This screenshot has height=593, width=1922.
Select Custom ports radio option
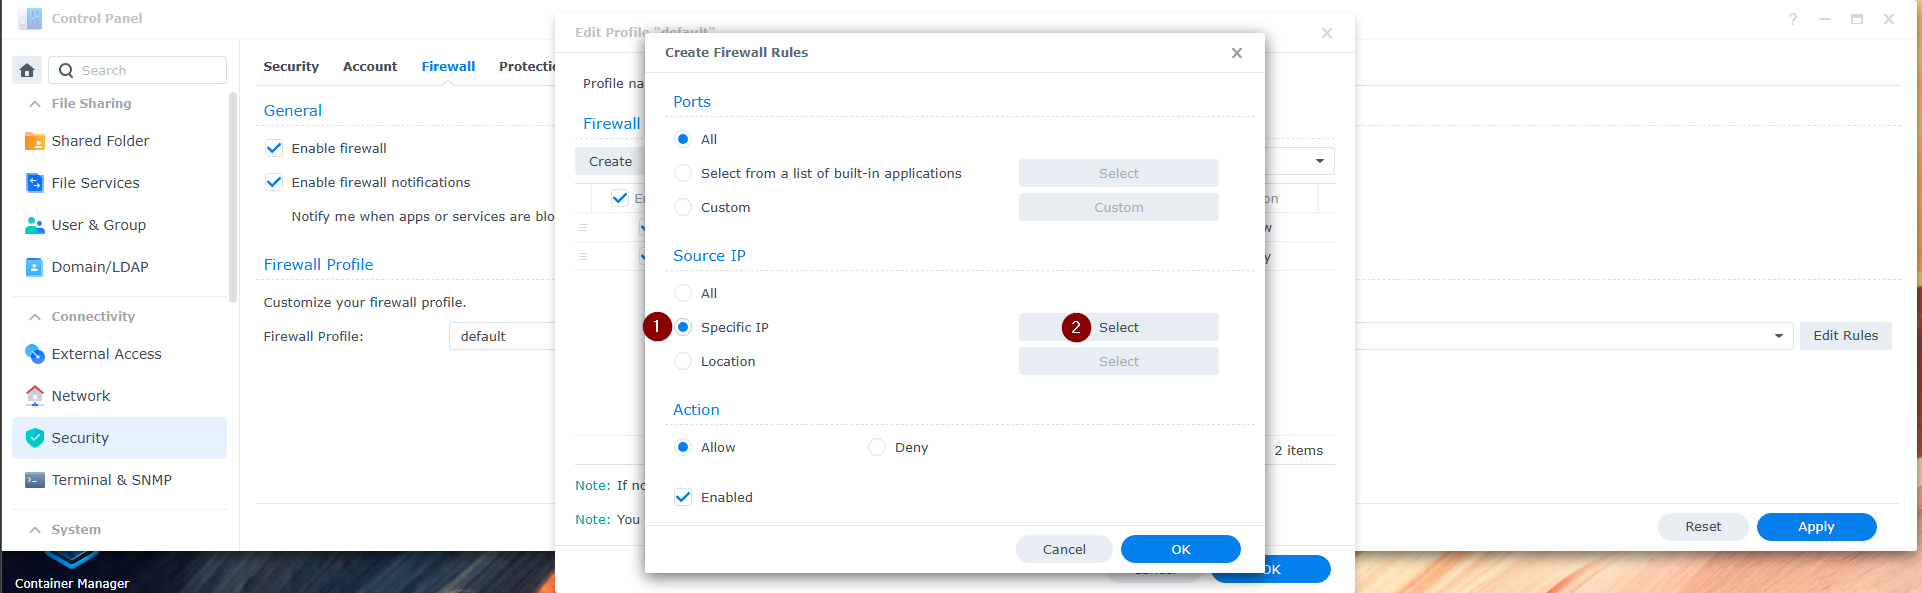click(x=683, y=207)
